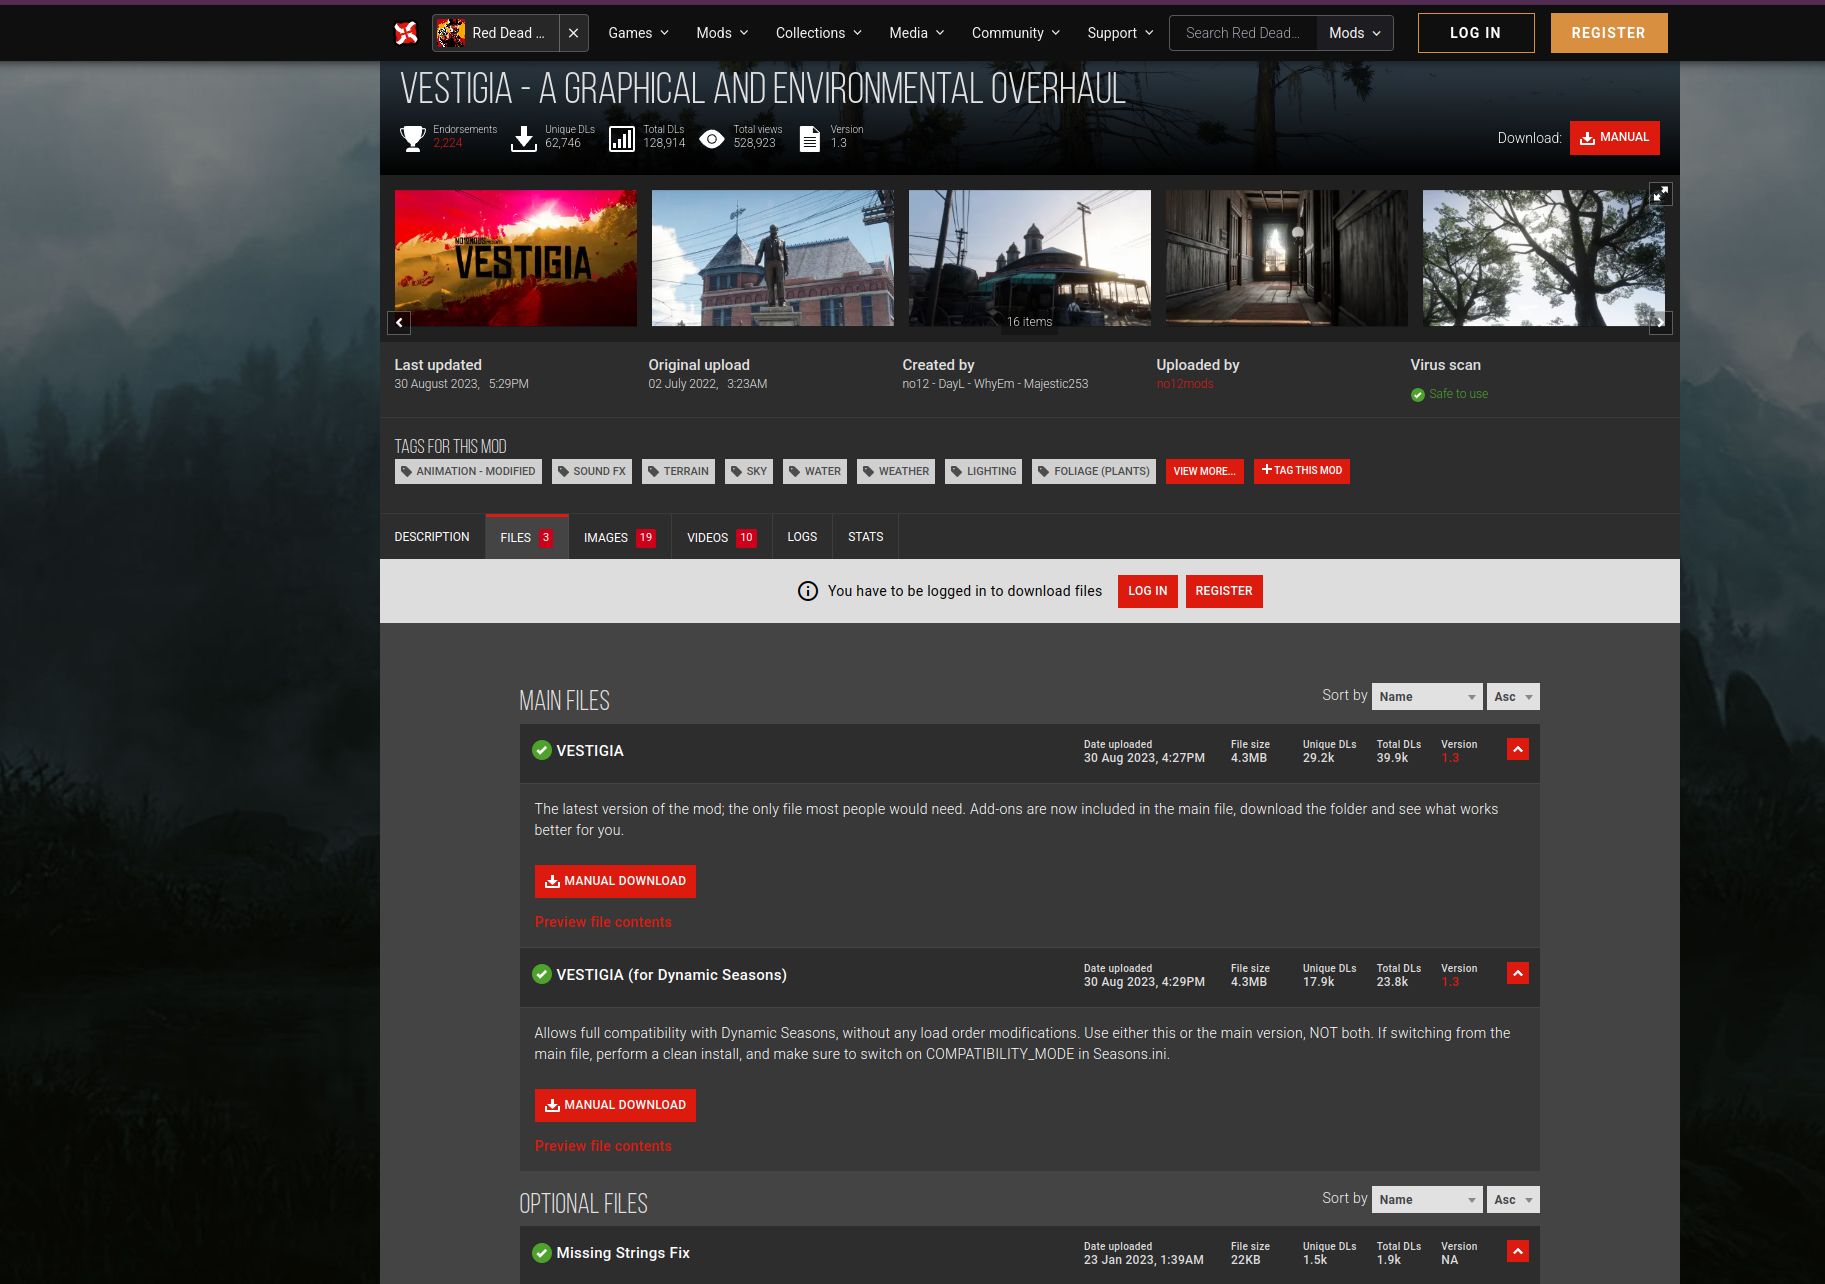The image size is (1825, 1284).
Task: Click the Total views eye icon
Action: (712, 139)
